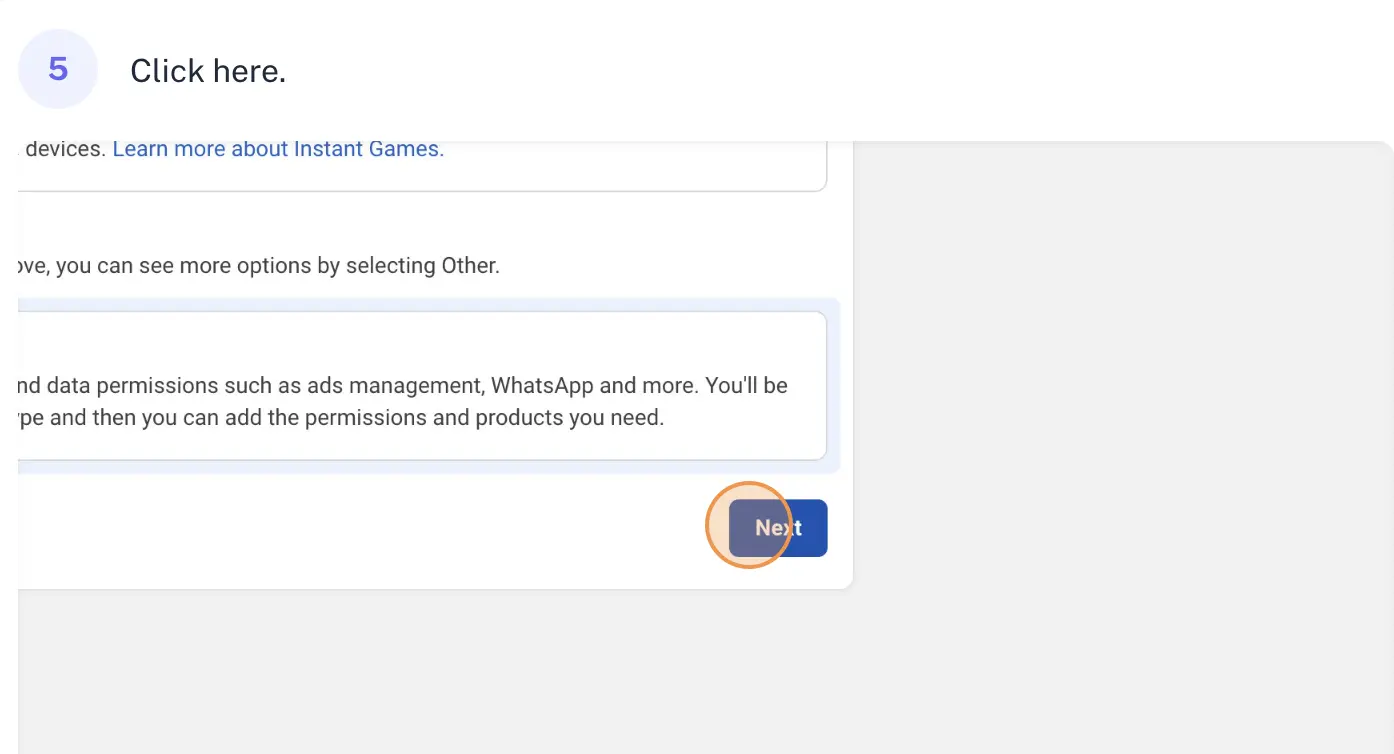Click the orange highlight circle over Next
The height and width of the screenshot is (754, 1394).
[749, 526]
